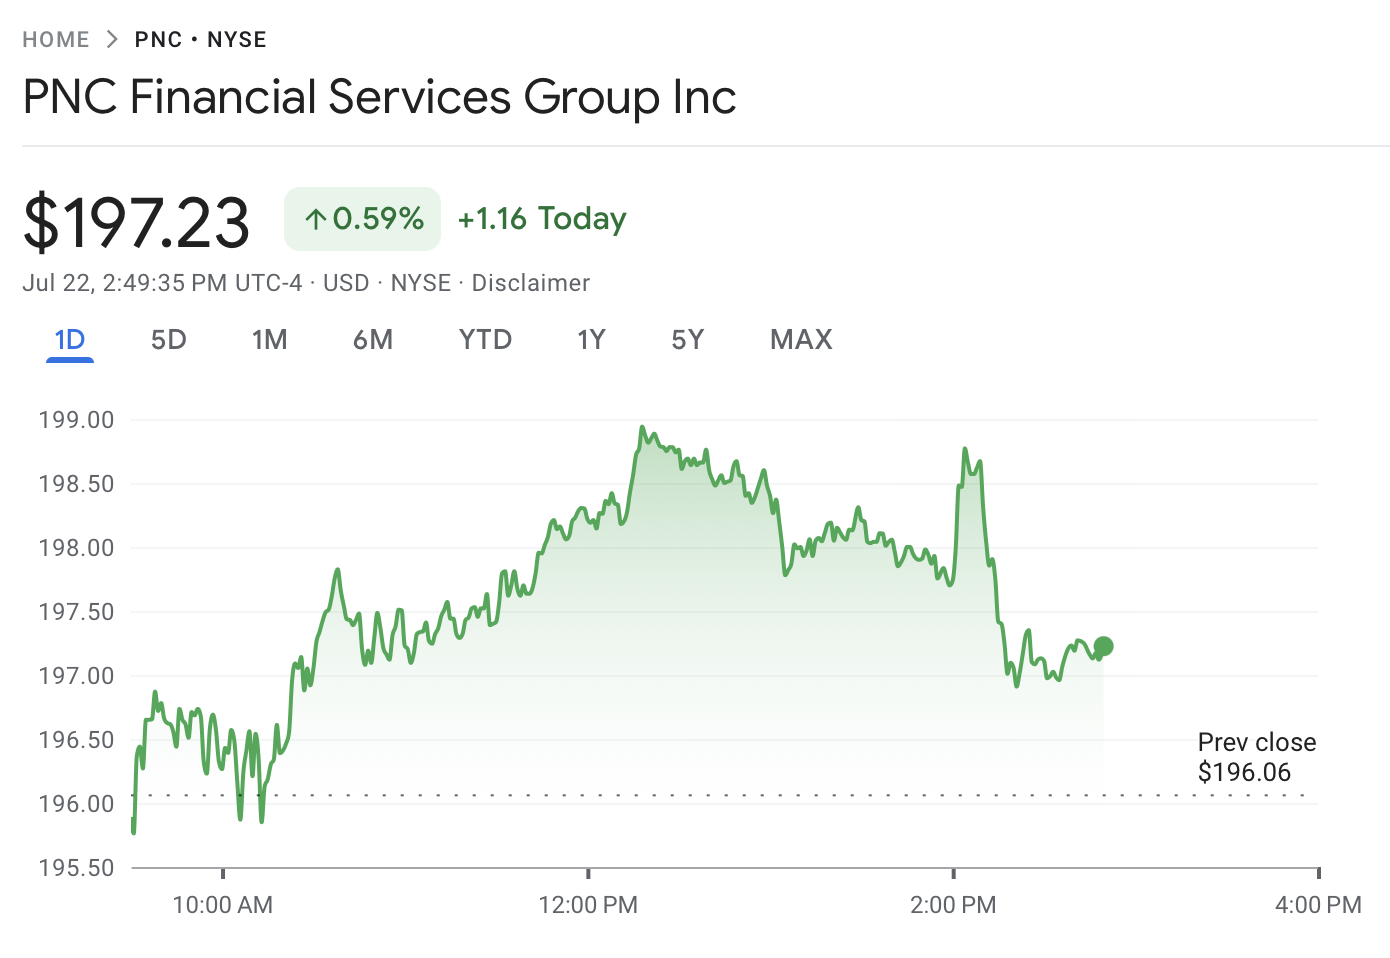Click the breadcrumb chevron arrow after HOME
Image resolution: width=1390 pixels, height=958 pixels.
pos(112,40)
